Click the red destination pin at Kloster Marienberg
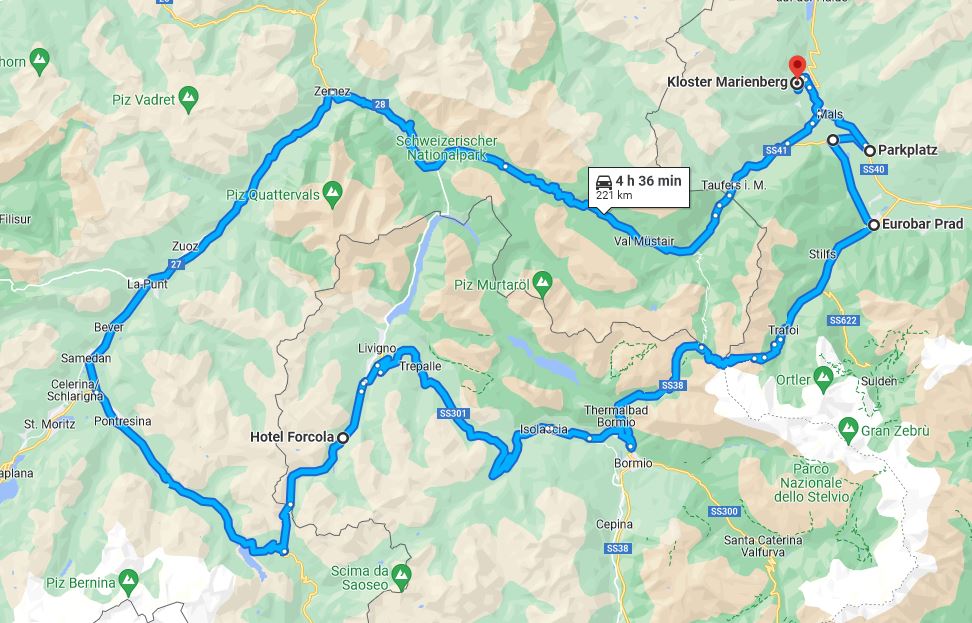The image size is (972, 623). click(797, 67)
